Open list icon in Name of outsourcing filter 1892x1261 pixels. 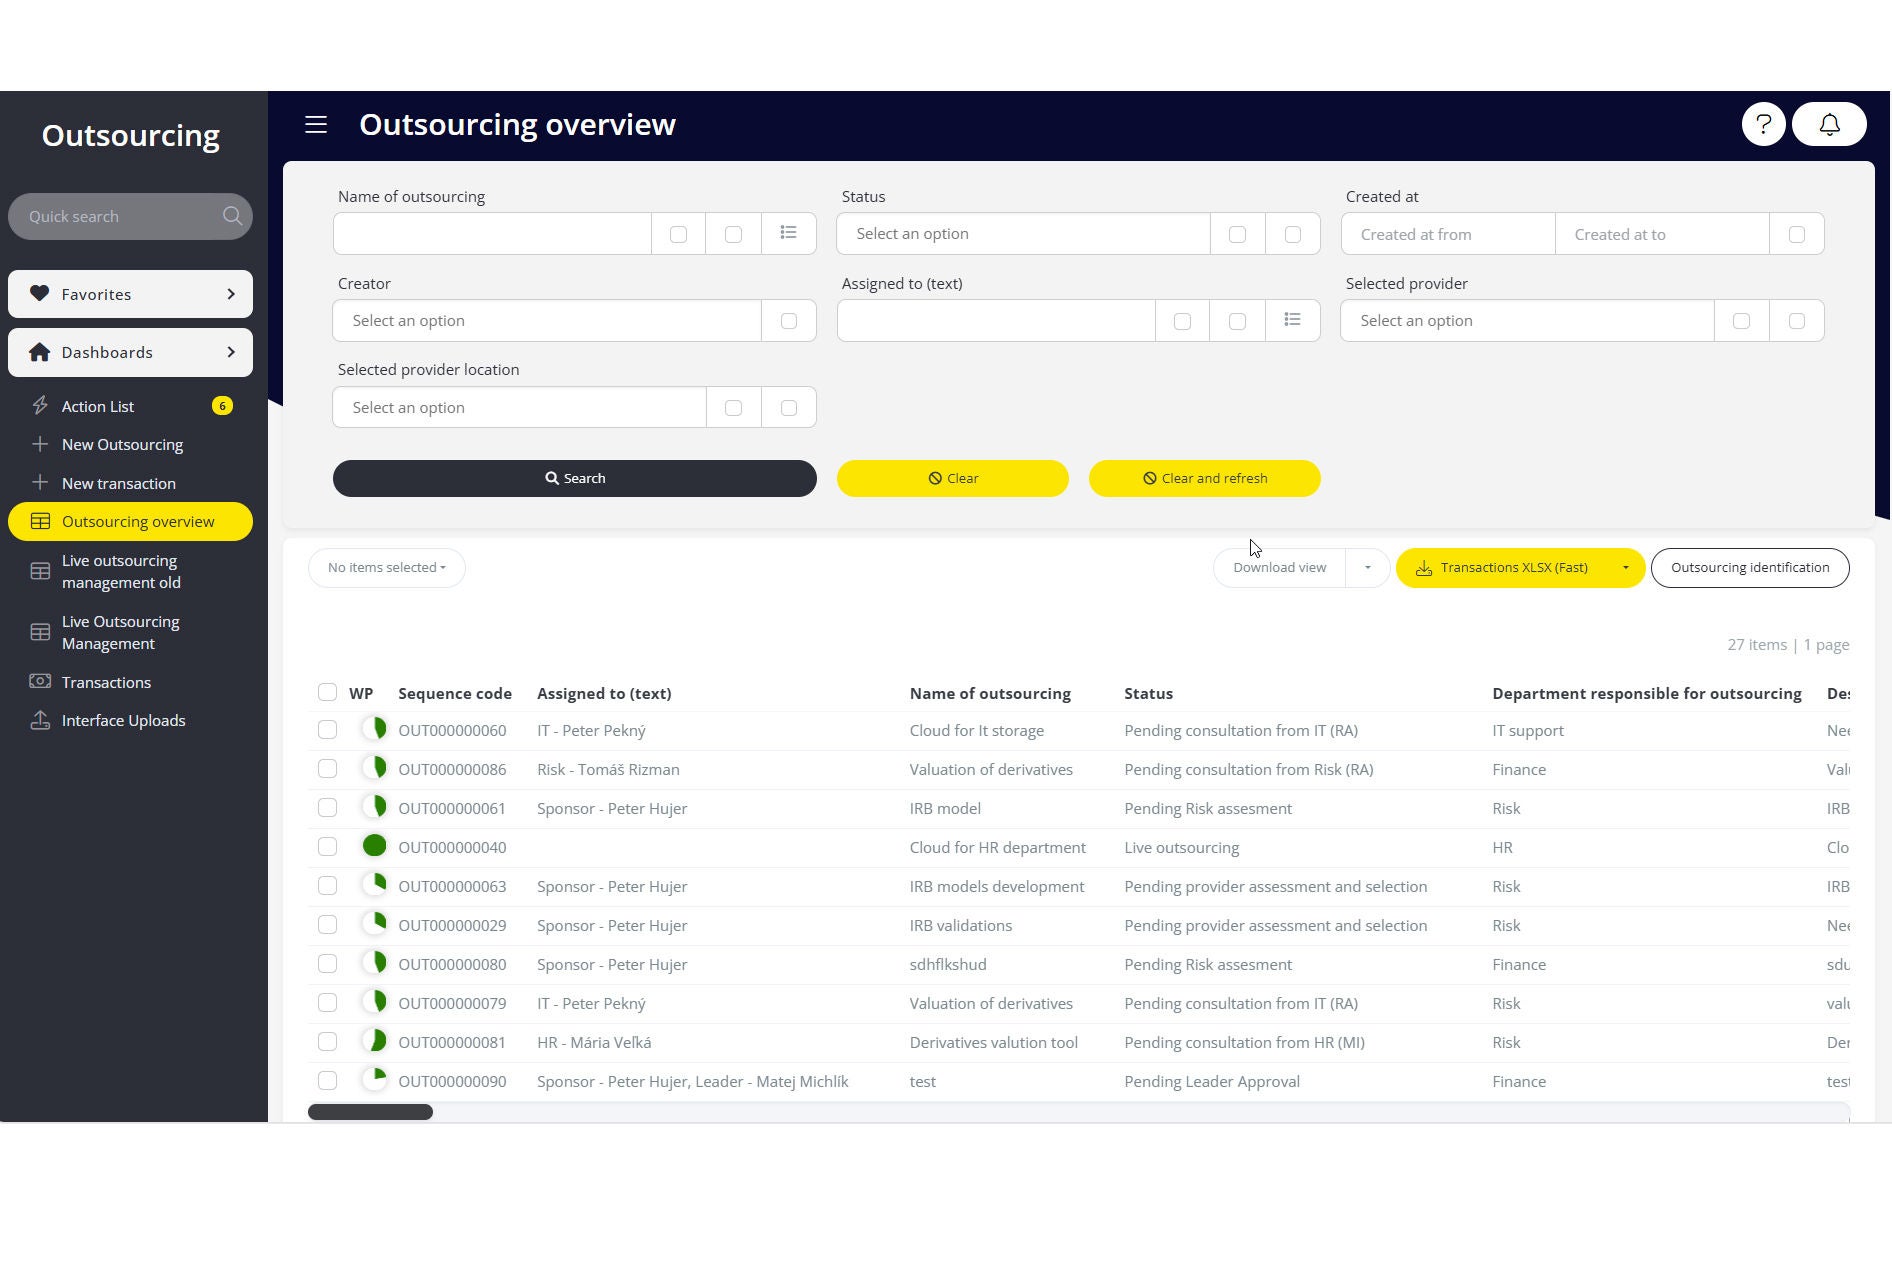[x=788, y=233]
